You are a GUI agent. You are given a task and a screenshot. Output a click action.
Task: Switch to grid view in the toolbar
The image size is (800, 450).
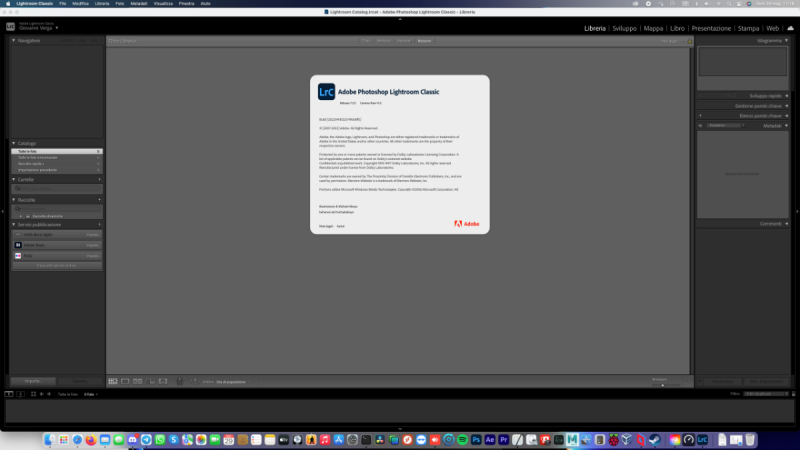(113, 382)
